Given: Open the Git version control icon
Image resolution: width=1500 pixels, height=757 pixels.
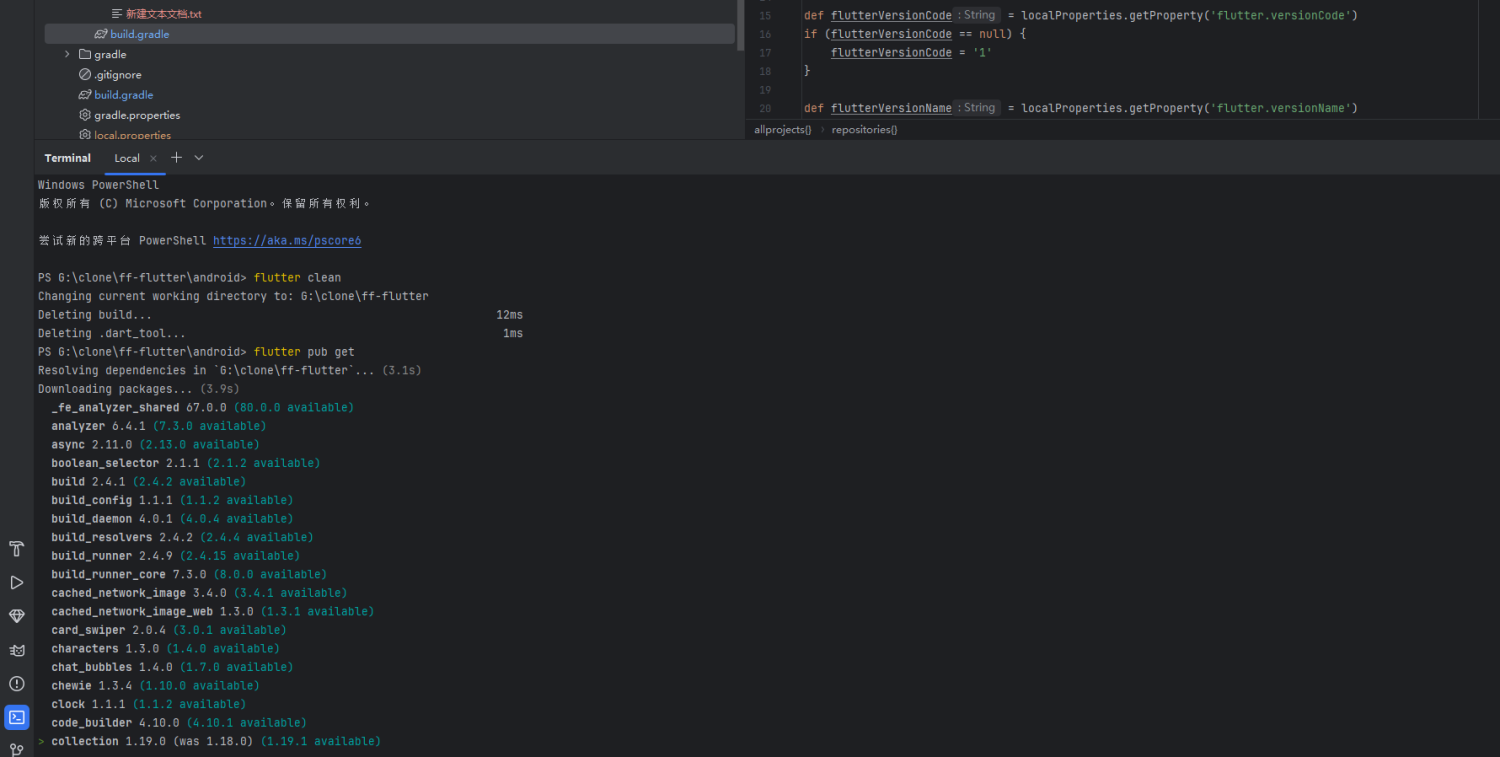Looking at the screenshot, I should [x=16, y=749].
